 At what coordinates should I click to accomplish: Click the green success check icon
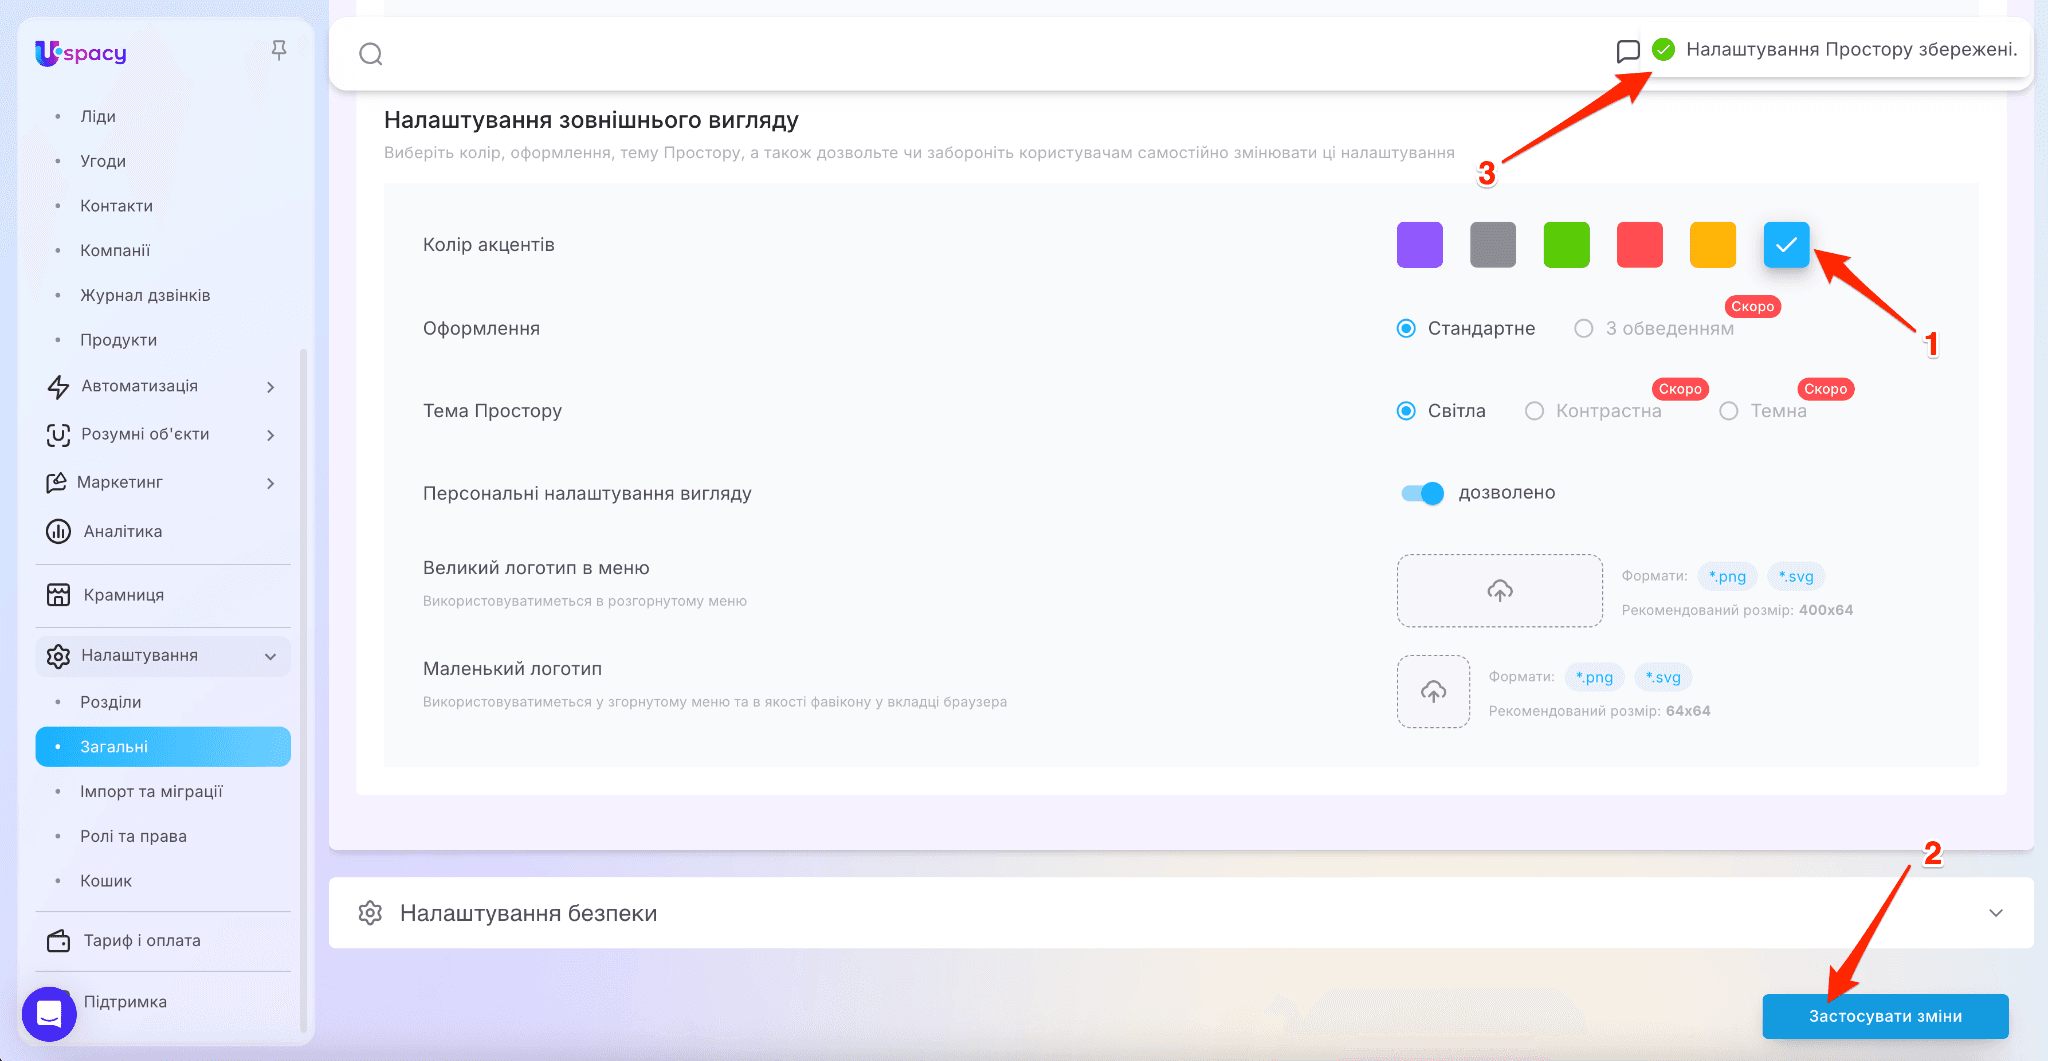1663,49
